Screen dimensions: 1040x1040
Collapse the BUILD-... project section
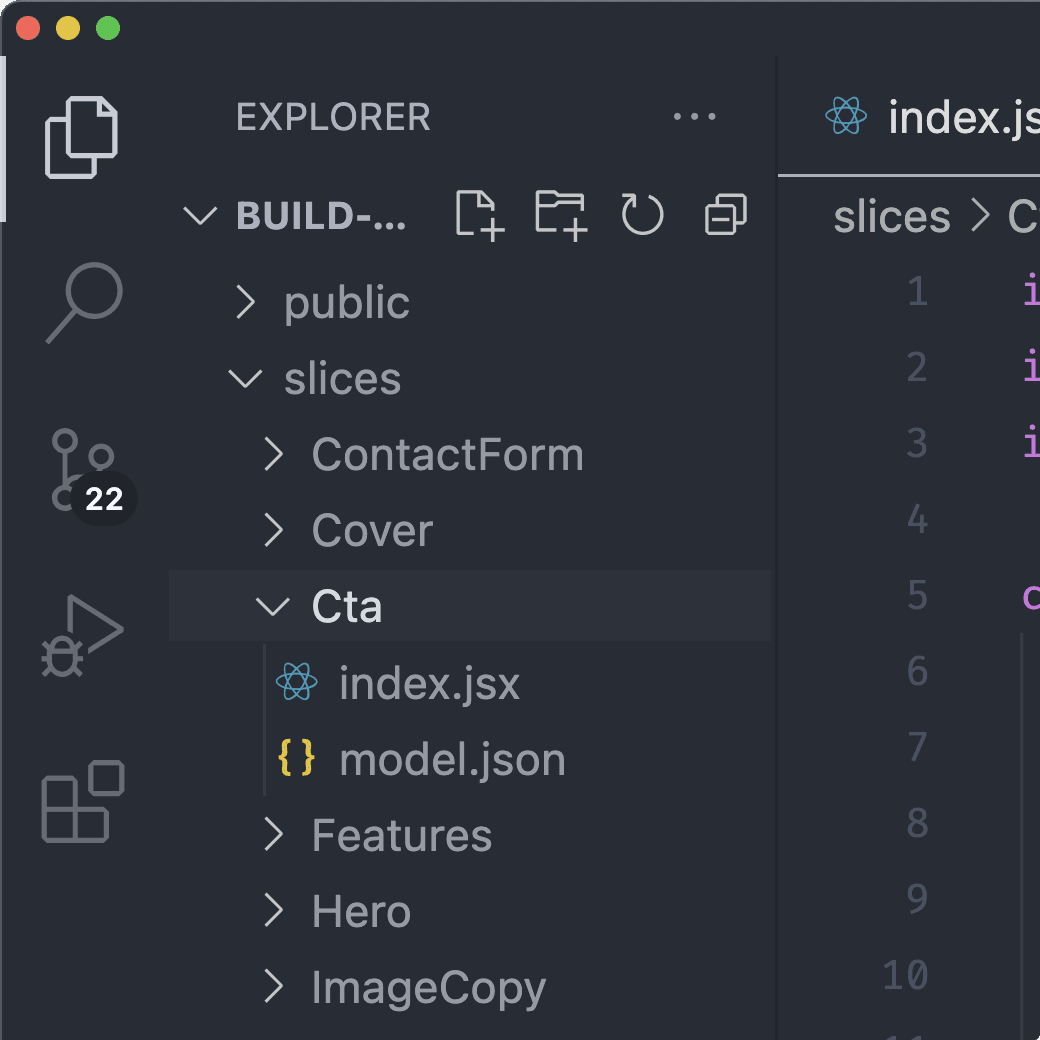(x=200, y=216)
